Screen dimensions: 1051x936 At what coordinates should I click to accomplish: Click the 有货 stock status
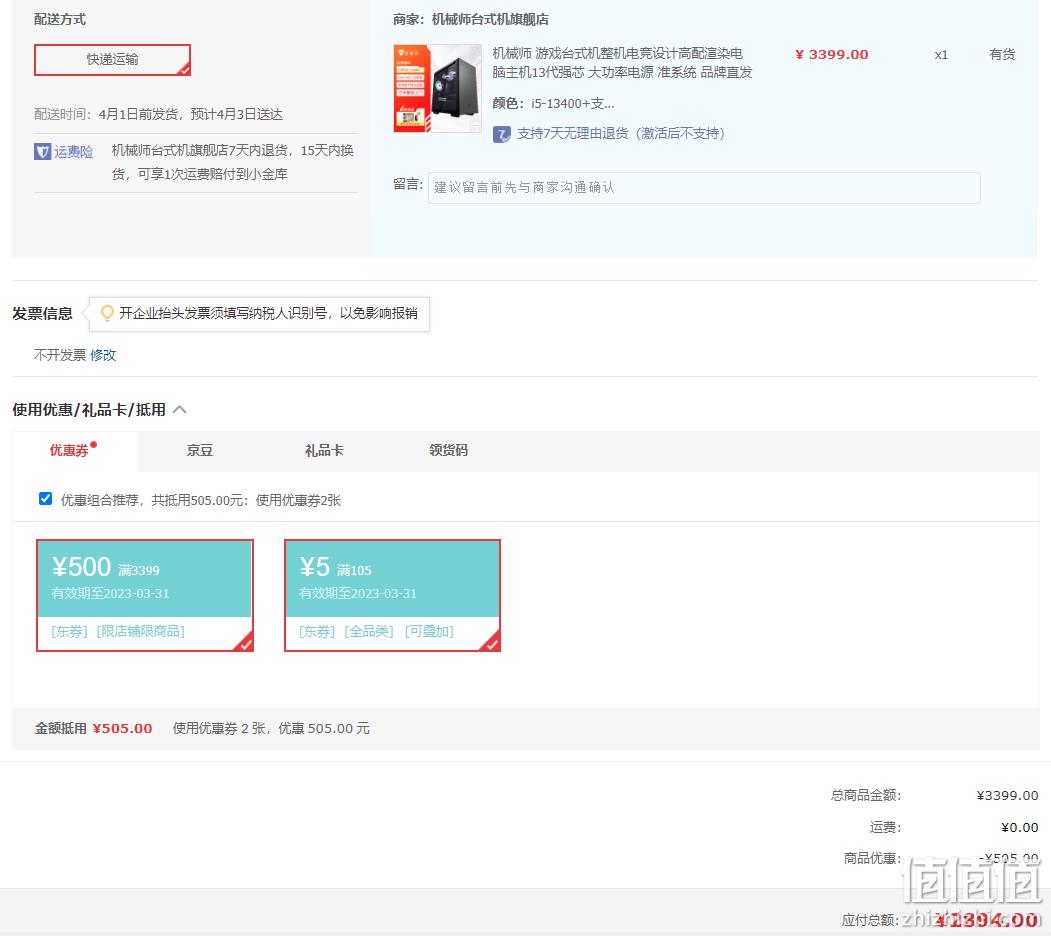coord(1002,54)
